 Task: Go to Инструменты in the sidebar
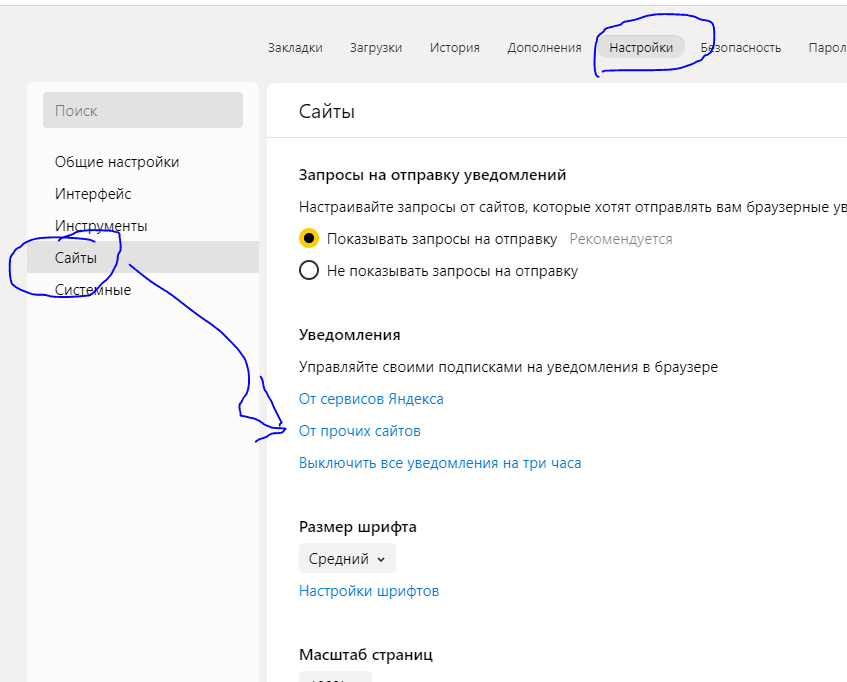(101, 226)
